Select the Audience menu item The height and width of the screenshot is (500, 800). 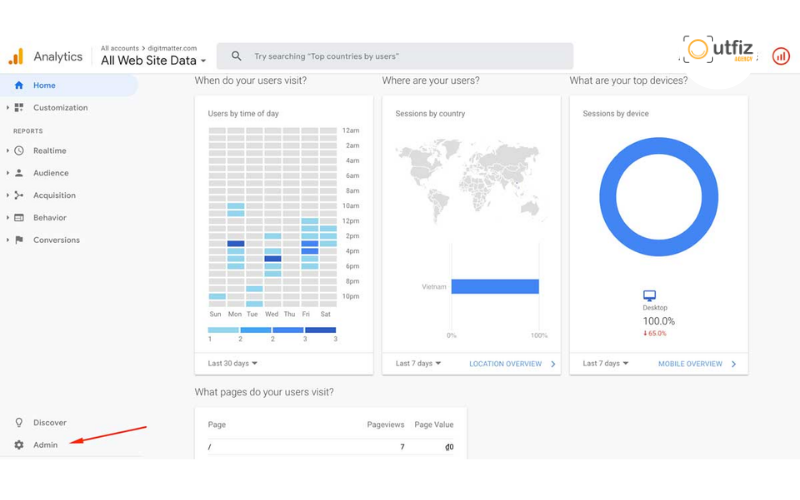coord(50,173)
